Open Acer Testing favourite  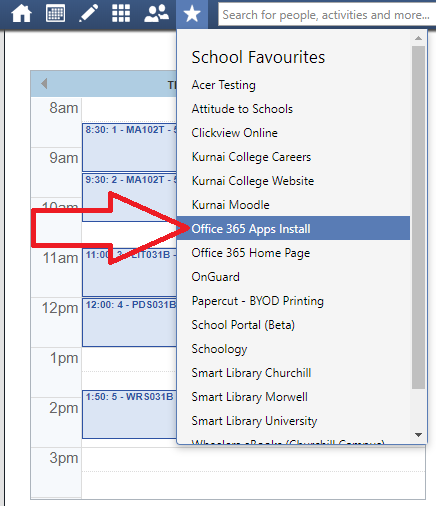[223, 85]
